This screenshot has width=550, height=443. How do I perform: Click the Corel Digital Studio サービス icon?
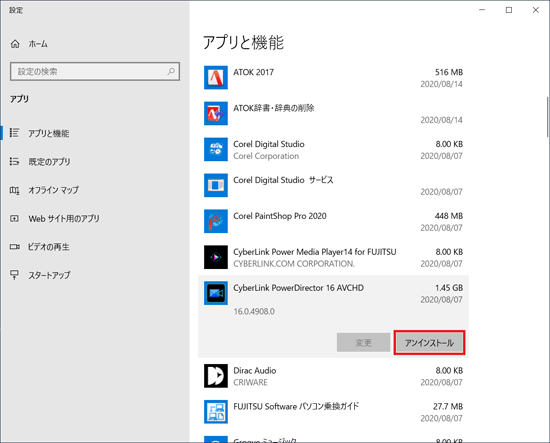(216, 185)
